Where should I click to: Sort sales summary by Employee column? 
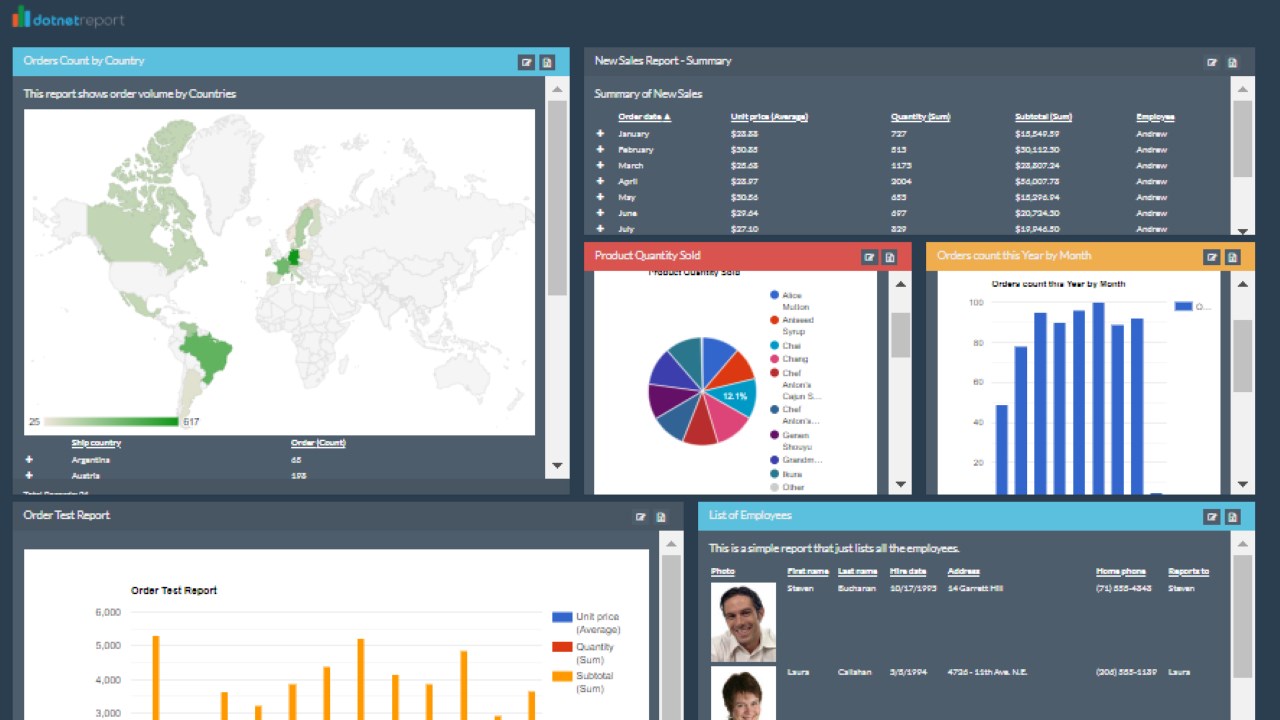point(1155,117)
